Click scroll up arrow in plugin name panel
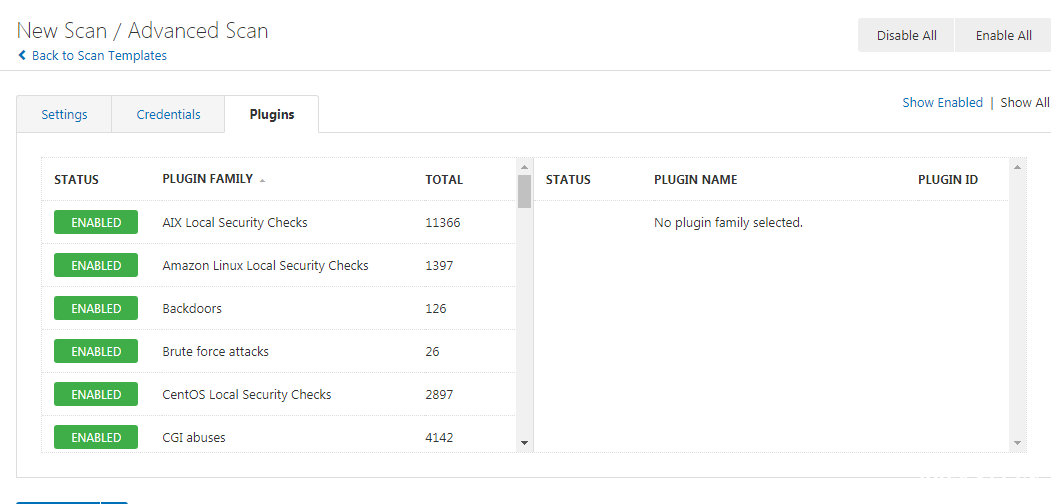 [1018, 166]
